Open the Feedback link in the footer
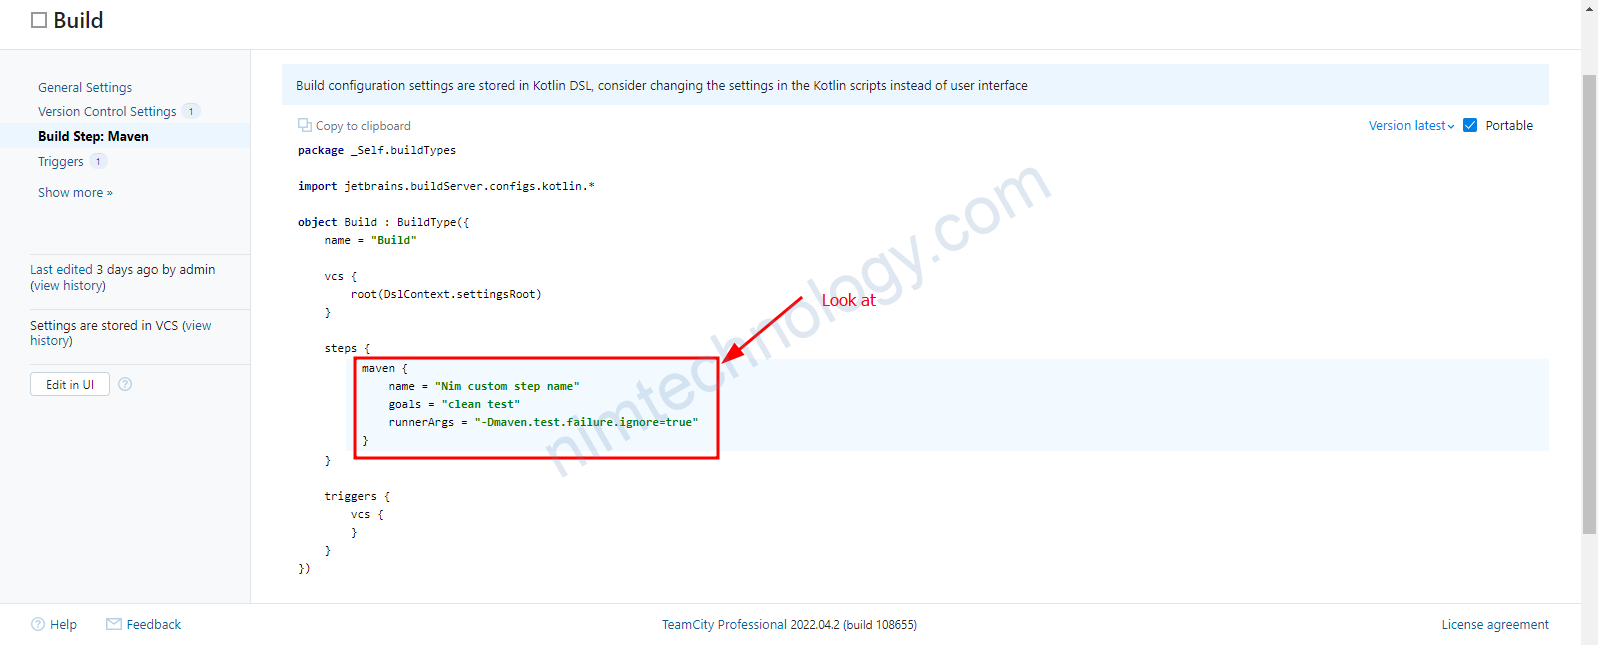The image size is (1598, 645). coord(154,624)
